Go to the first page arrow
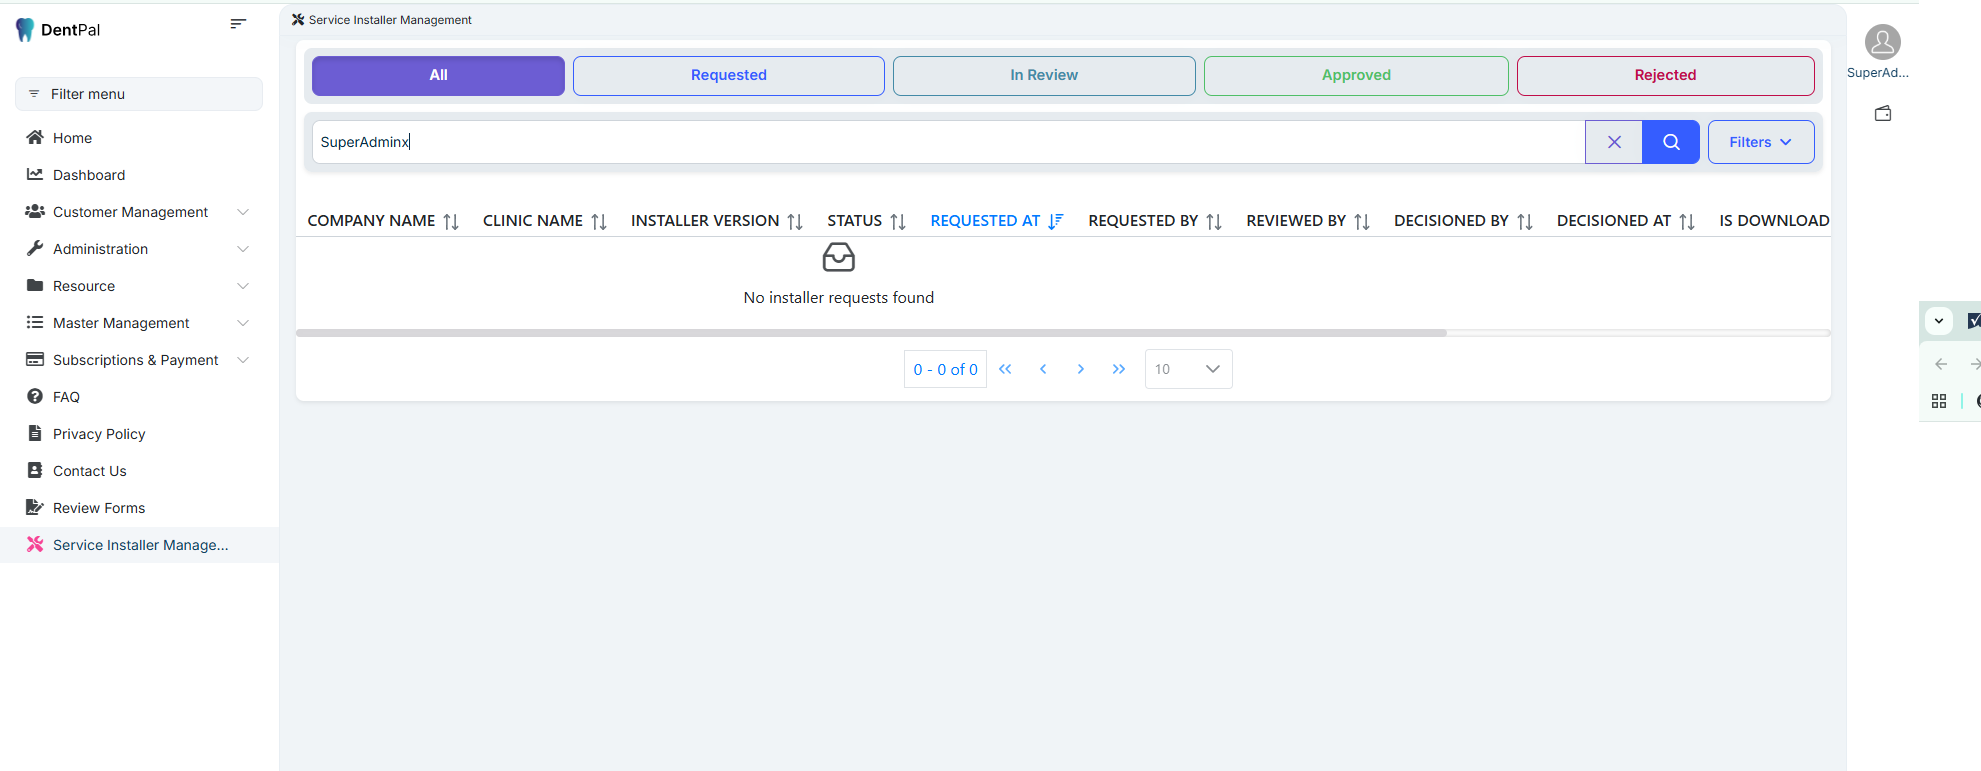This screenshot has width=1981, height=771. pyautogui.click(x=1005, y=369)
